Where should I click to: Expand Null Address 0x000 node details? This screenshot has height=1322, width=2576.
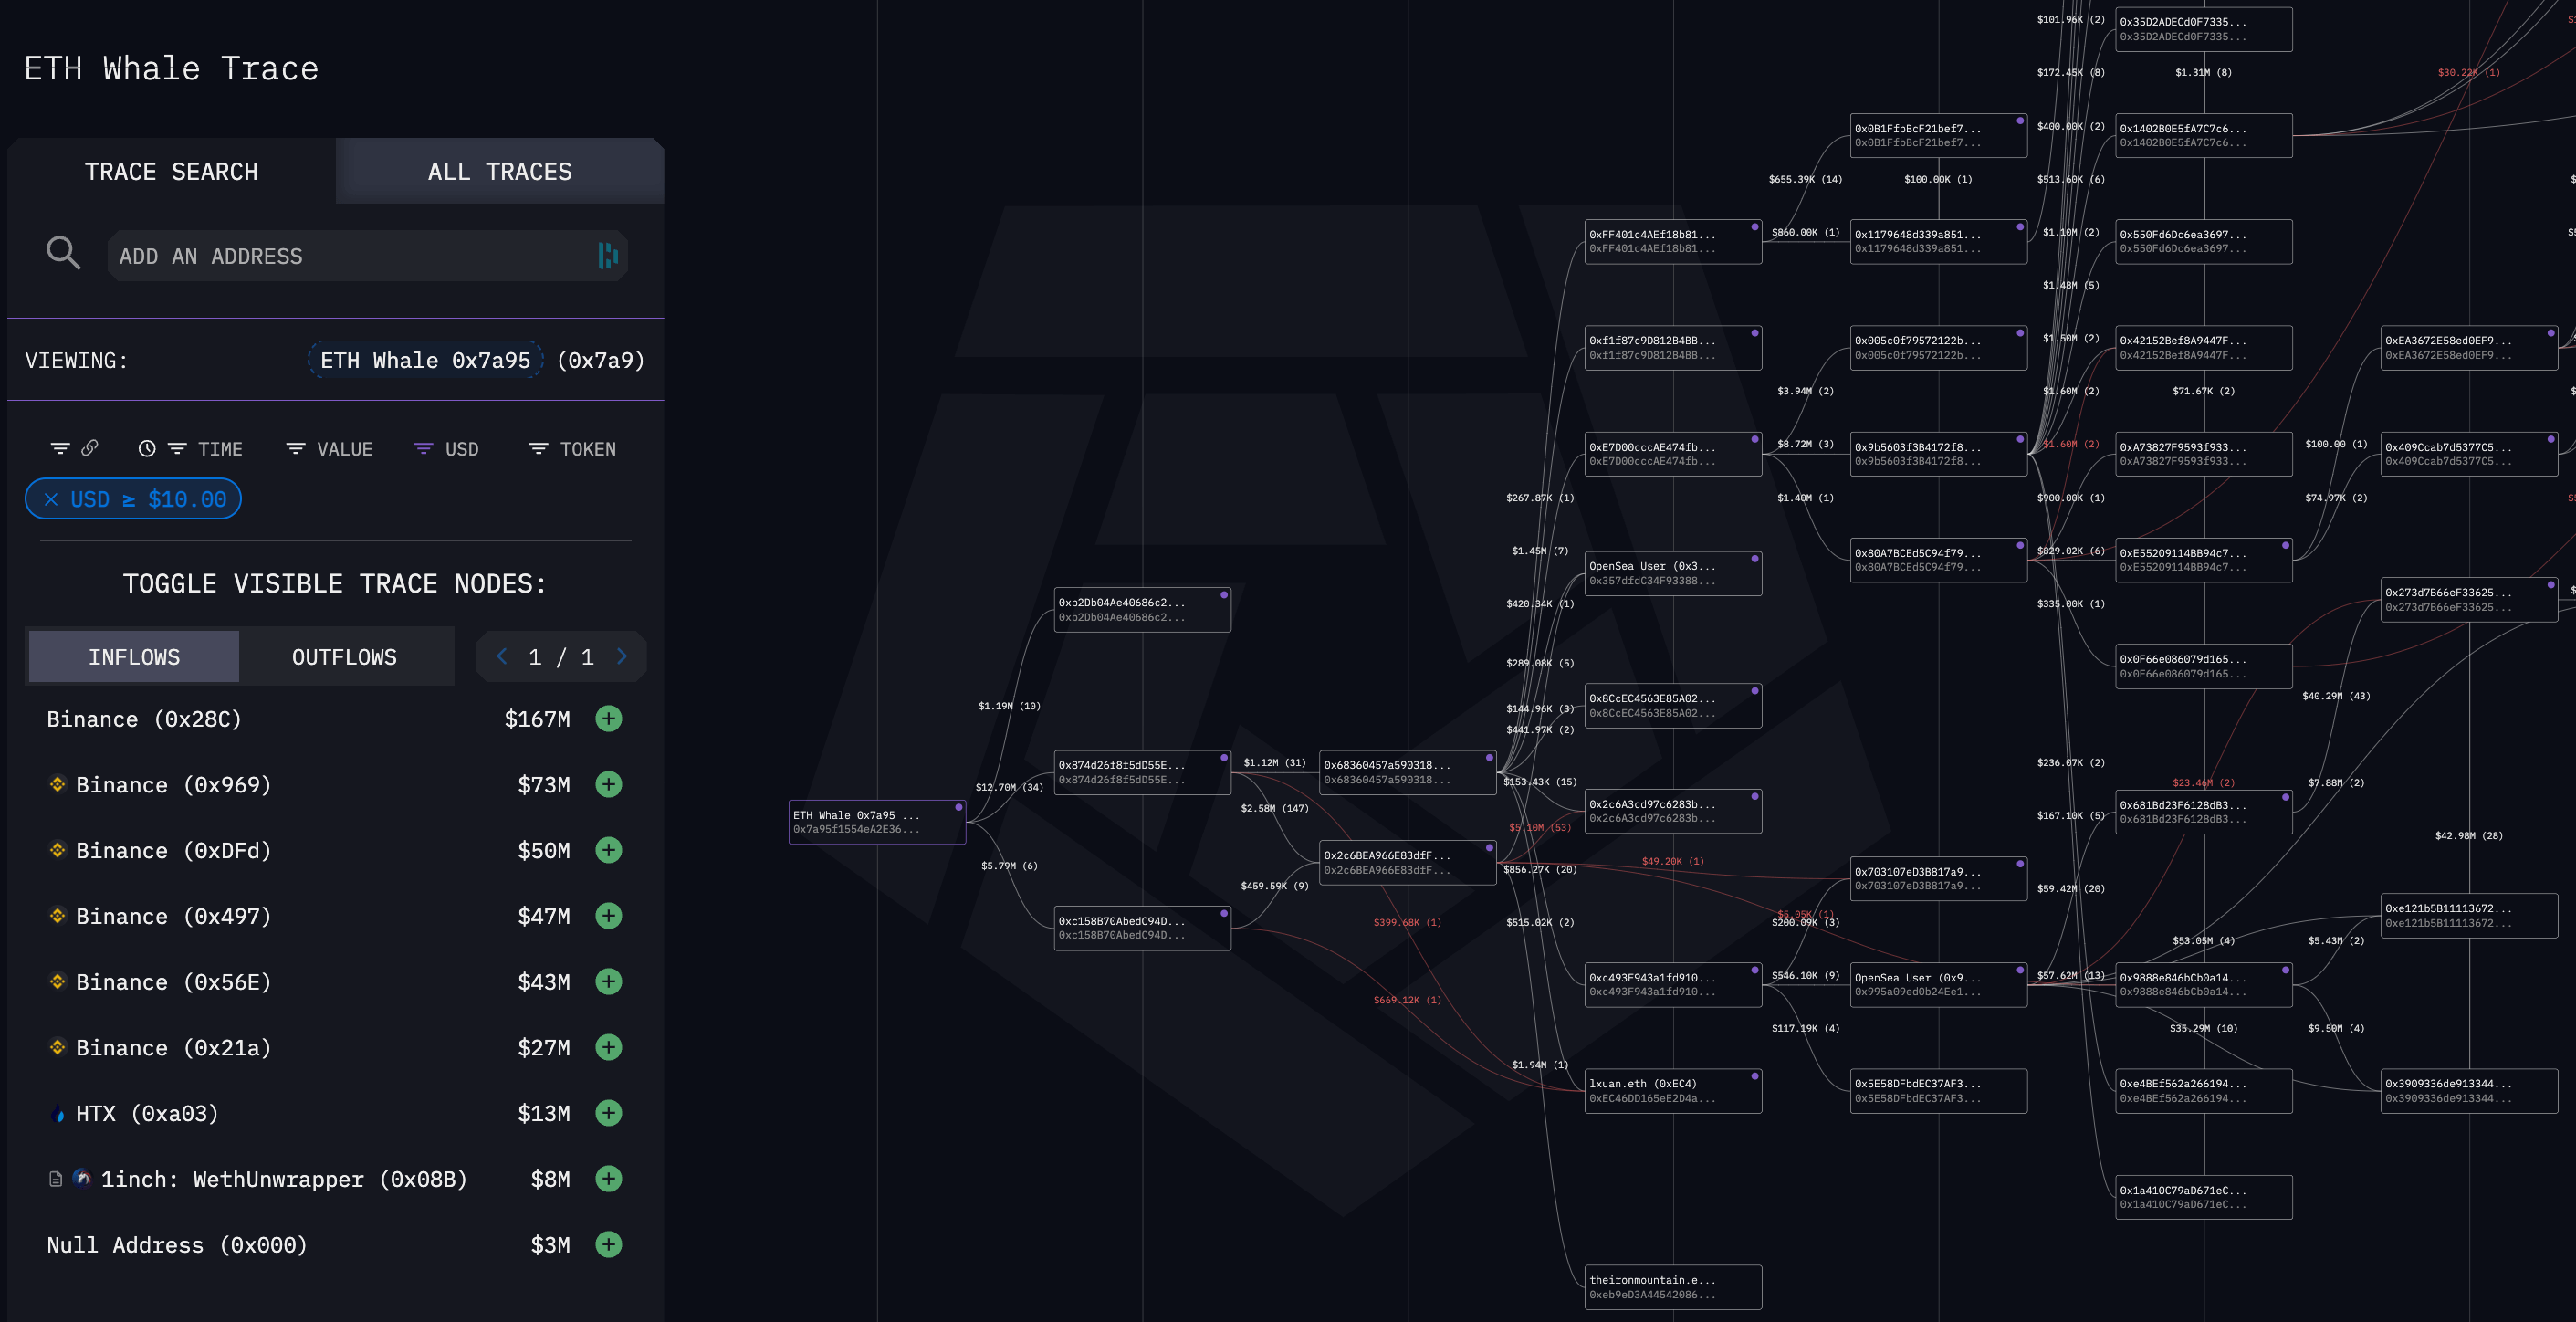609,1244
